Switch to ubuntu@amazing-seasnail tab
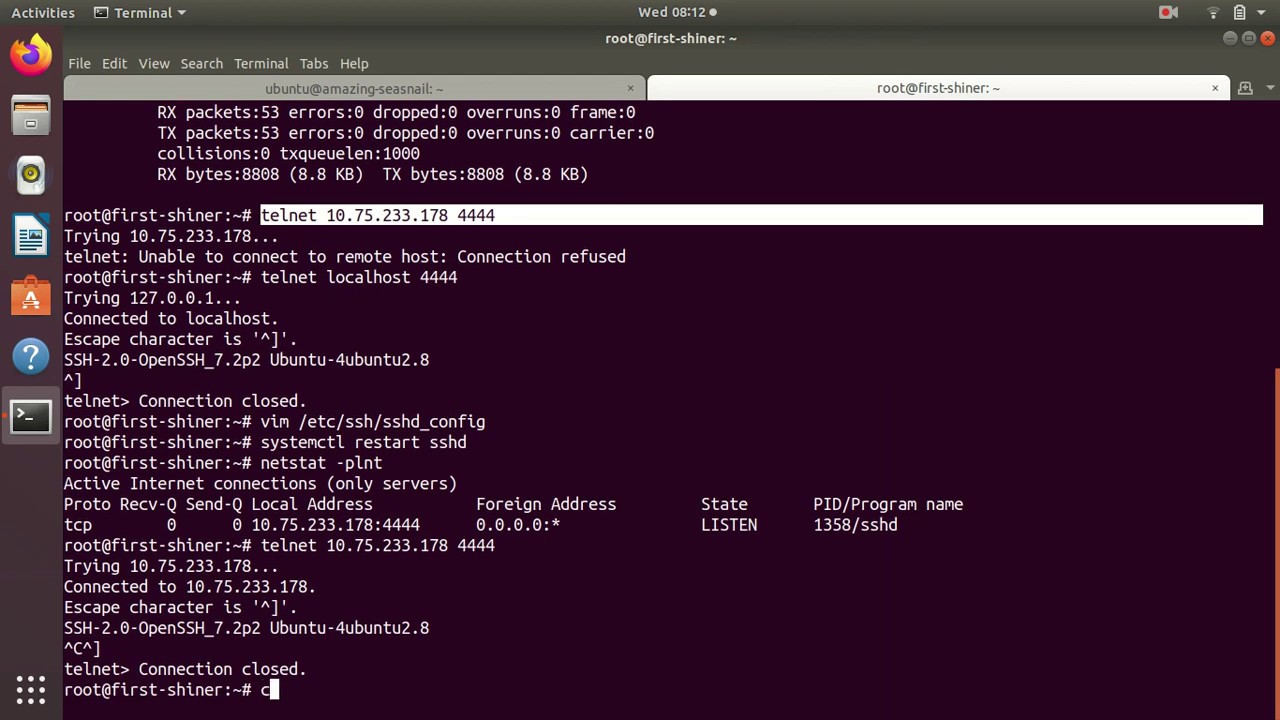1280x720 pixels. [354, 88]
